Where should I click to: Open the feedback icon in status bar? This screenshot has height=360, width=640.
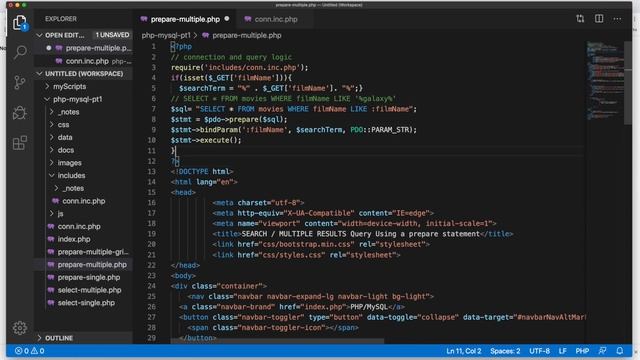[x=602, y=351]
